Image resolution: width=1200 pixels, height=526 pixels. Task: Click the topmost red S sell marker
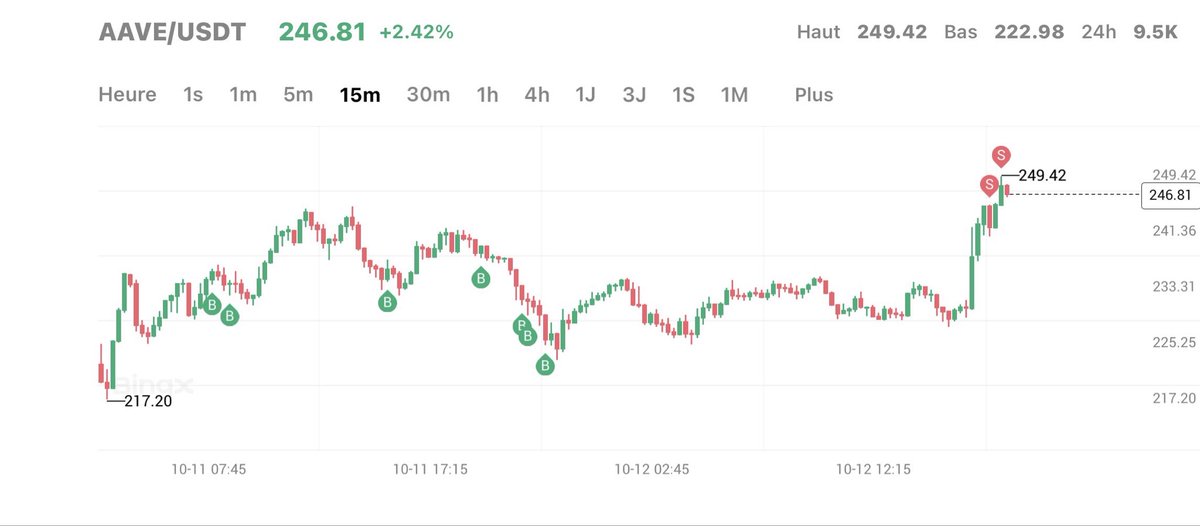point(1001,155)
